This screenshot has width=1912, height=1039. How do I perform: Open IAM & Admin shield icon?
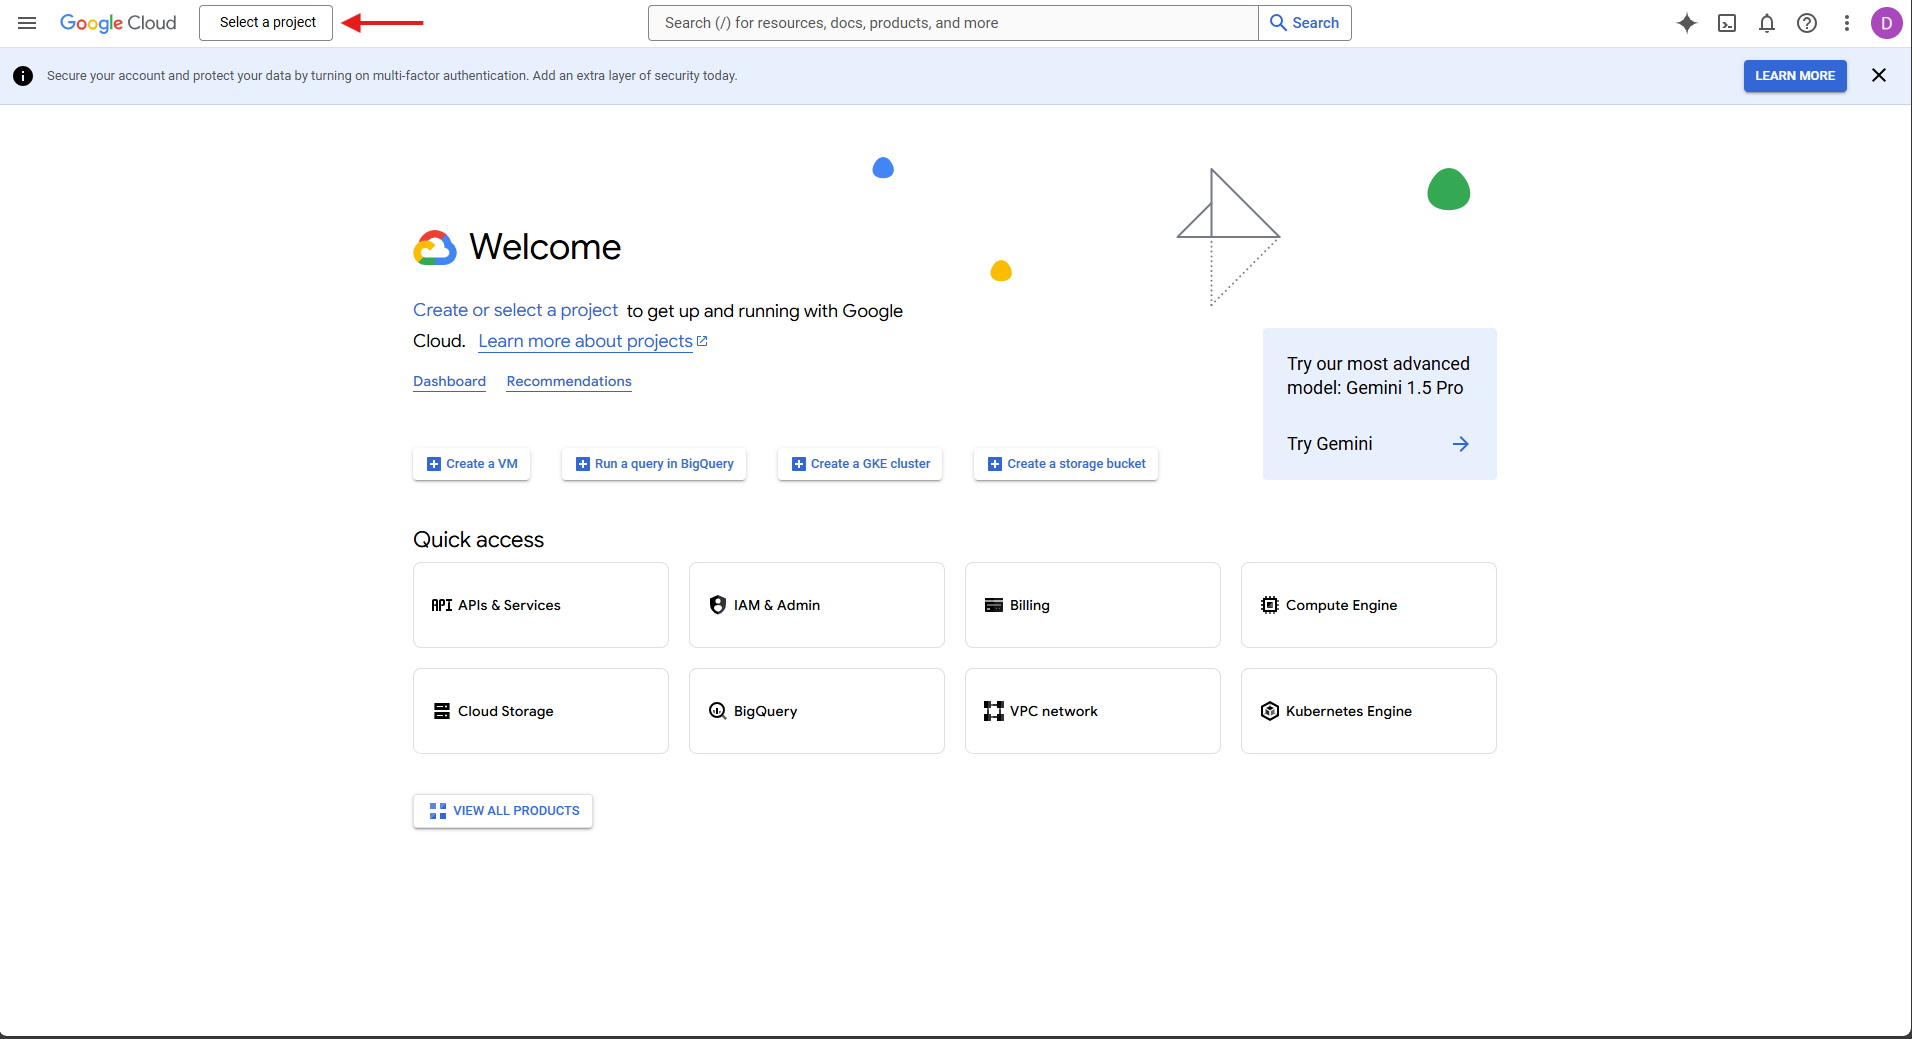point(718,605)
